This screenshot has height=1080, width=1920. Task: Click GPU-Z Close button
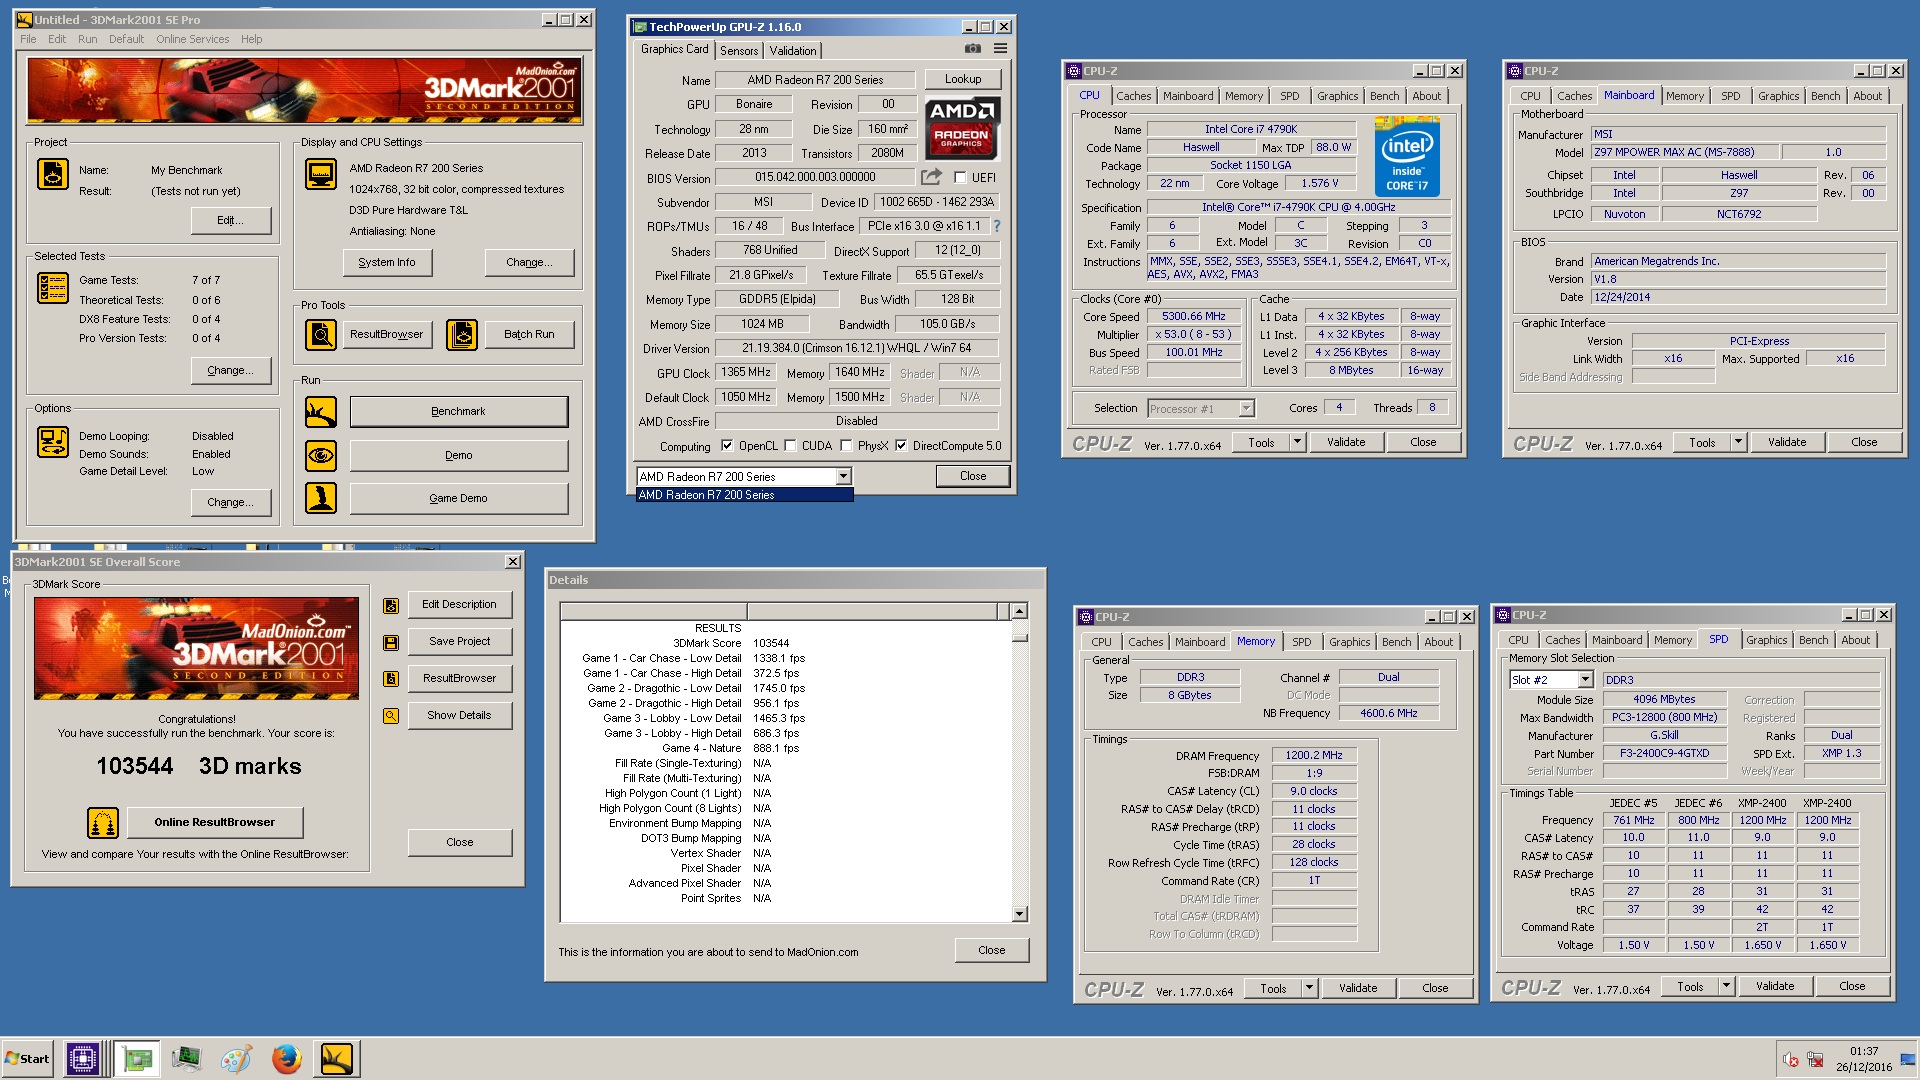(x=972, y=476)
